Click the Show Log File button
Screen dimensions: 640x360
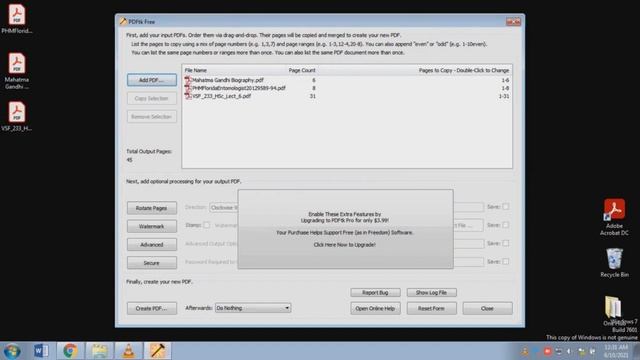tap(431, 293)
